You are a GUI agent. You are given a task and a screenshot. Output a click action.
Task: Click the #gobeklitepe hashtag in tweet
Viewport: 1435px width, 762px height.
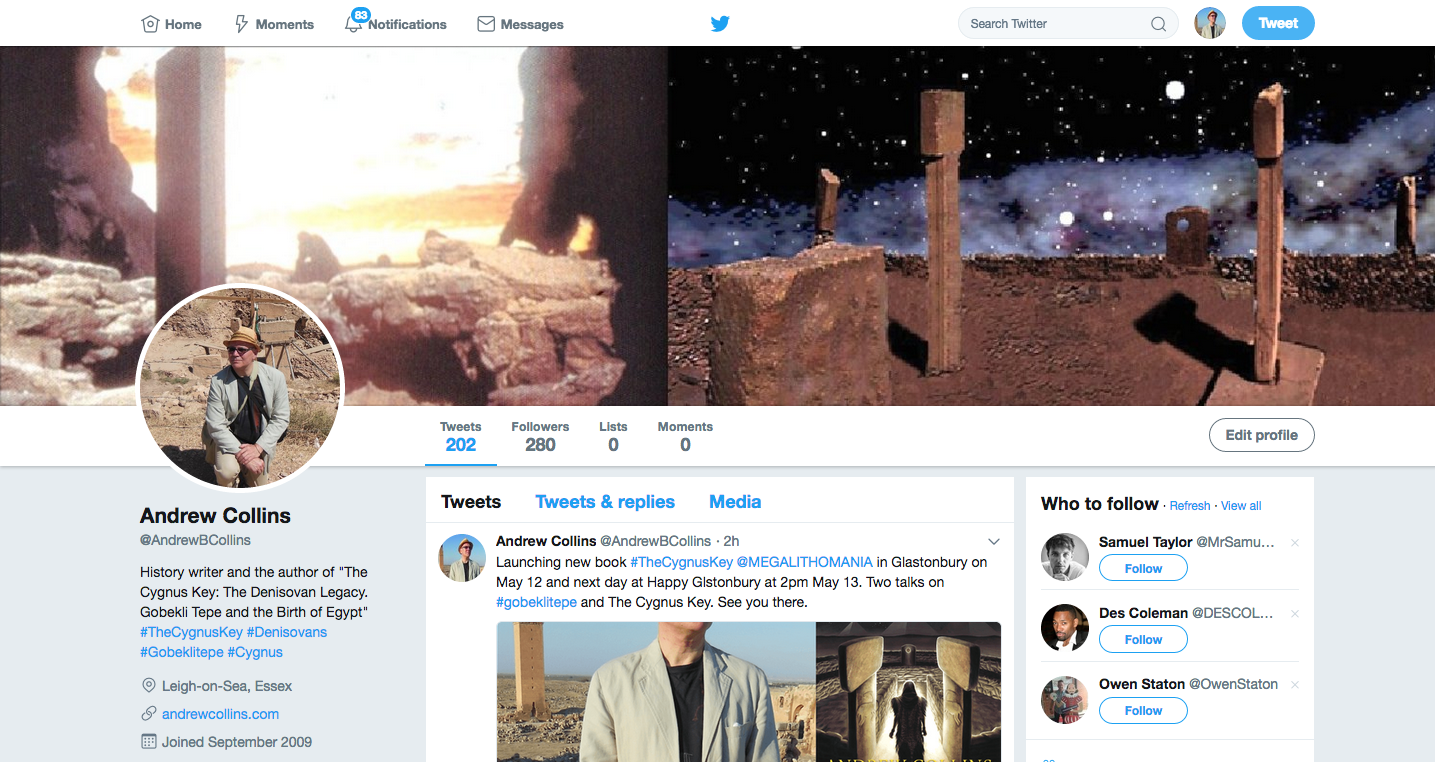536,602
